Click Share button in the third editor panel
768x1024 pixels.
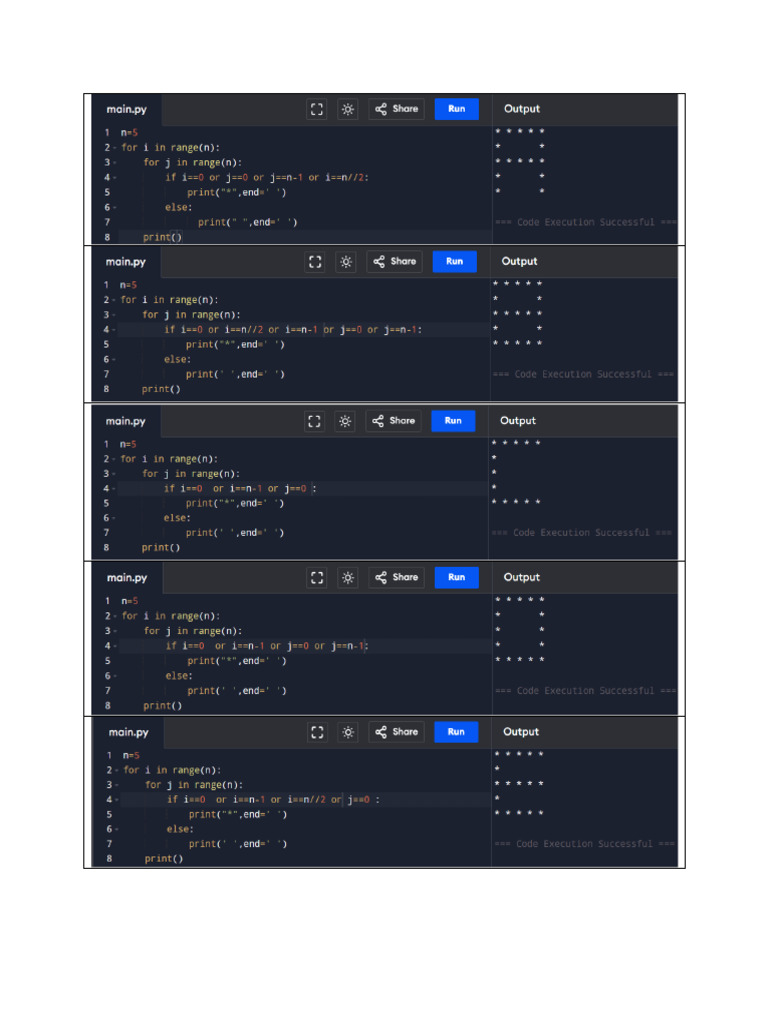click(x=393, y=421)
